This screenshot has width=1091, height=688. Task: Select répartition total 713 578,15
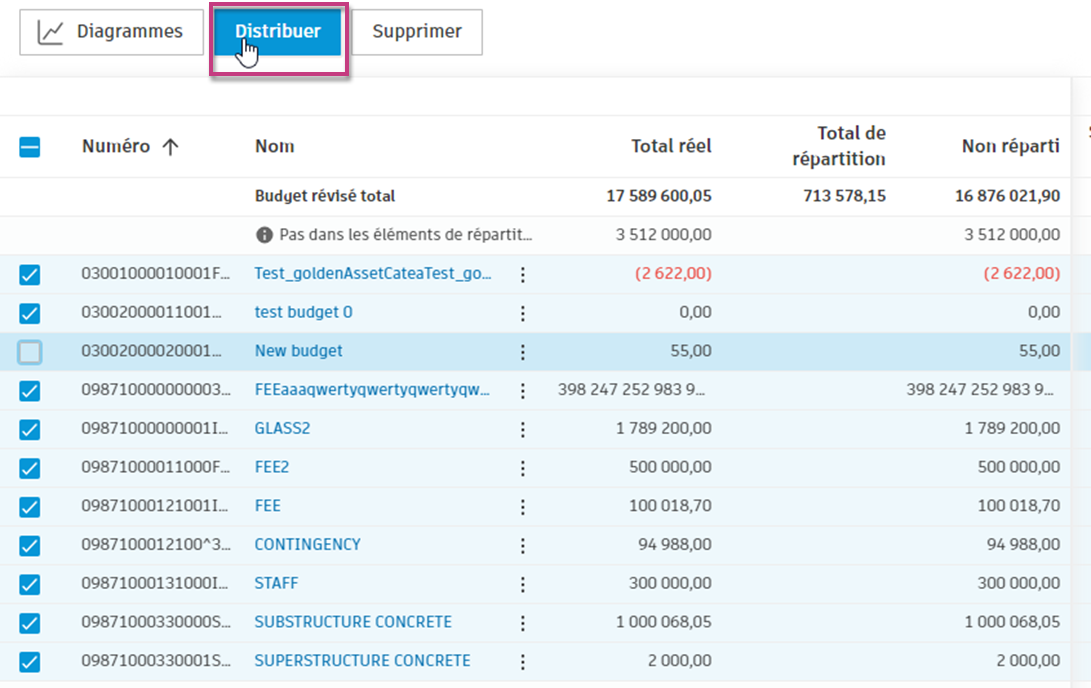click(x=845, y=196)
